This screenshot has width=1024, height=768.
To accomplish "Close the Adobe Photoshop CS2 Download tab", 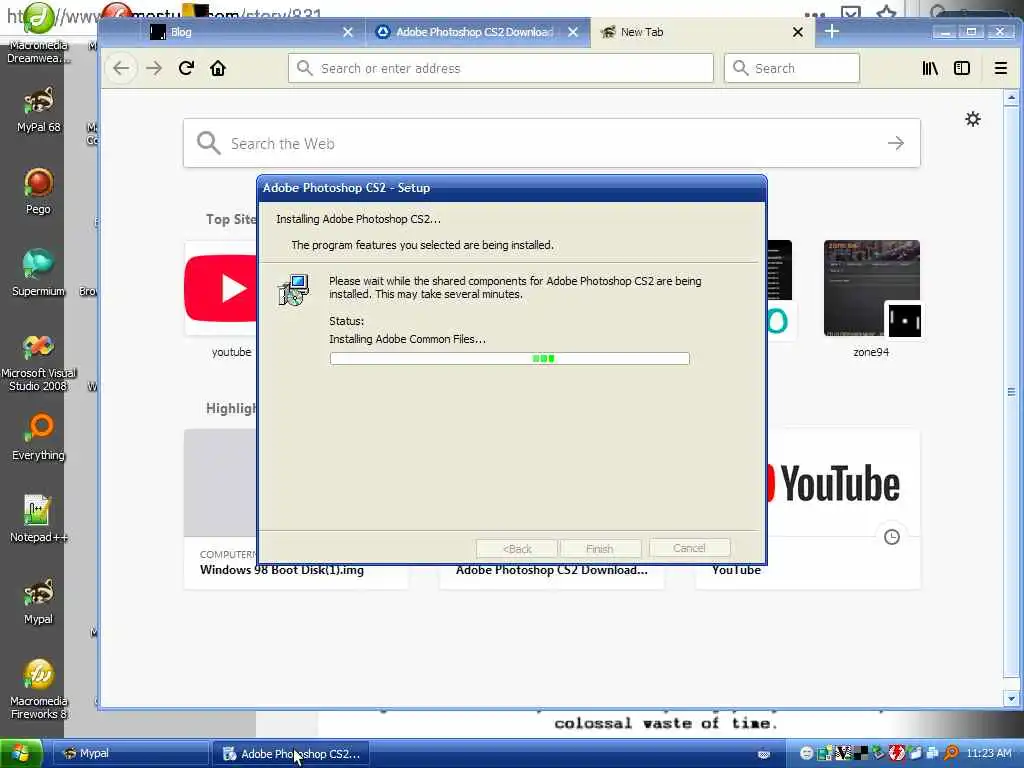I will 573,32.
